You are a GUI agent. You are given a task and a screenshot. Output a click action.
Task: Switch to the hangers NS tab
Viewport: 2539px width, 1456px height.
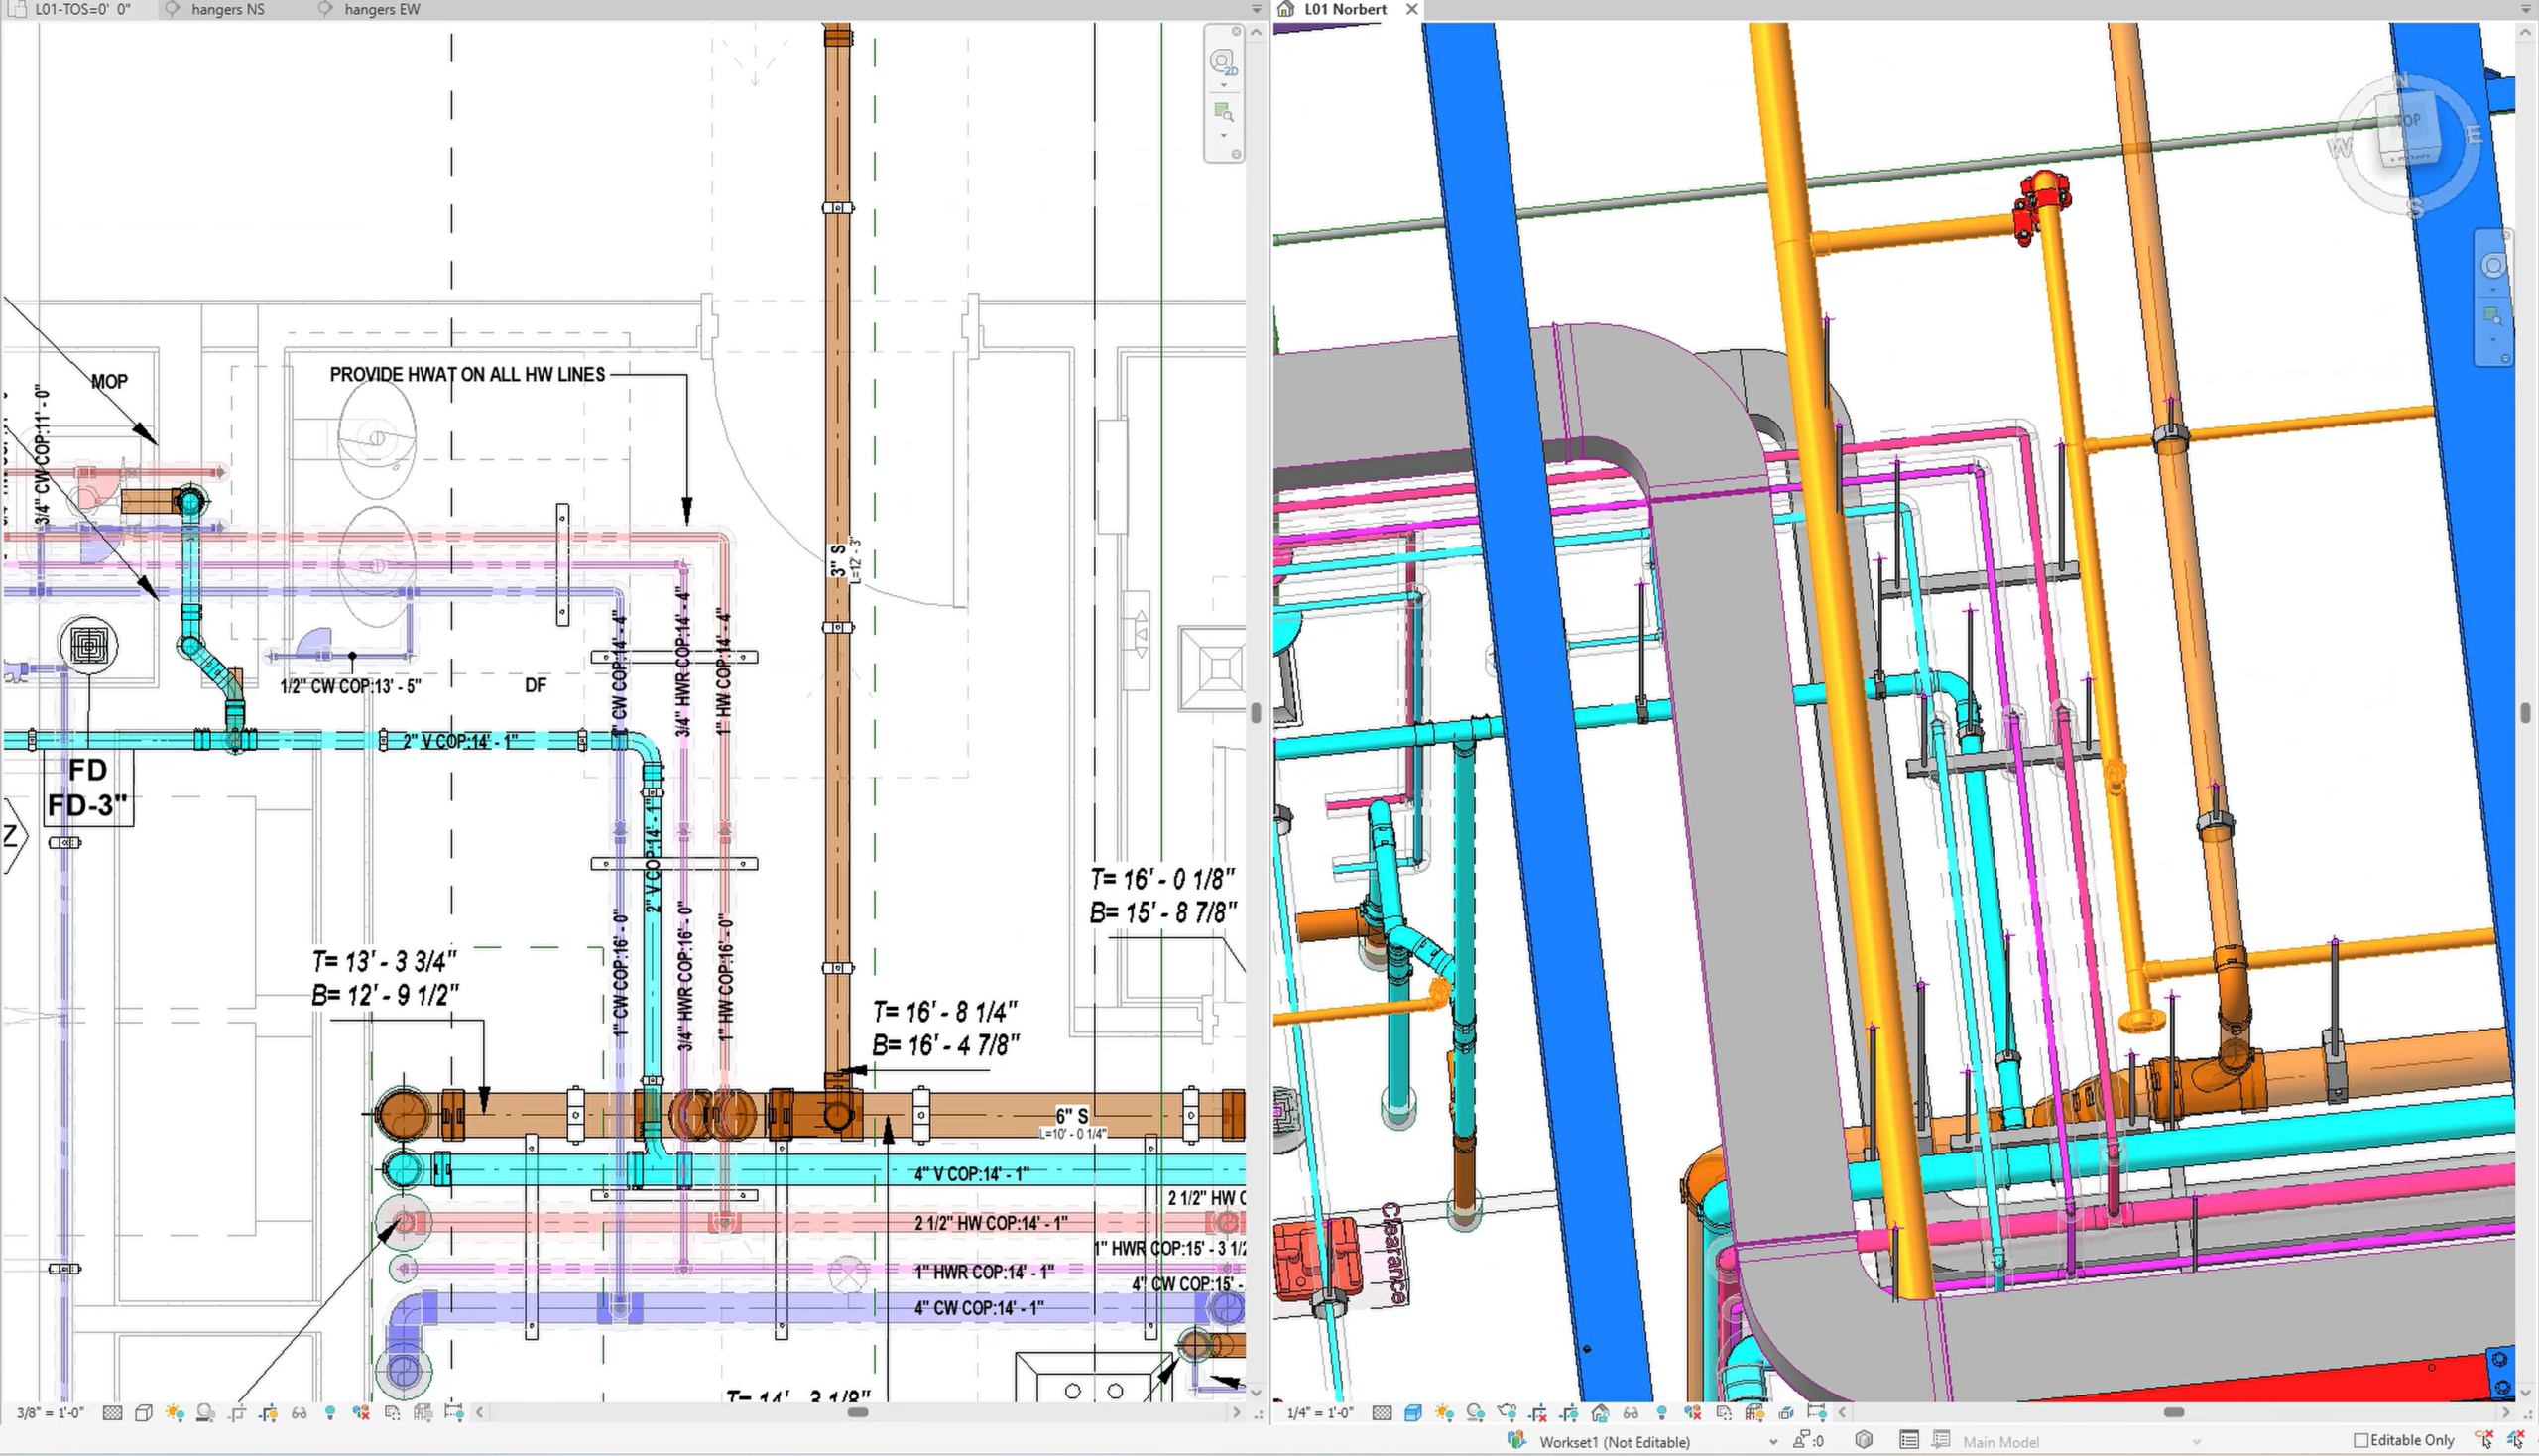point(227,9)
